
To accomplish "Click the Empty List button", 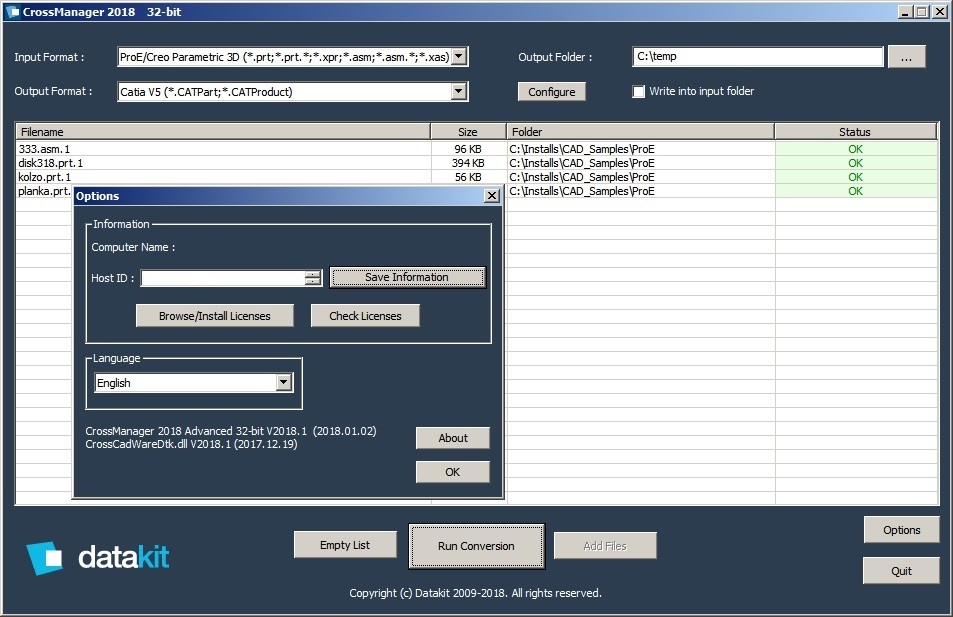I will pos(345,545).
